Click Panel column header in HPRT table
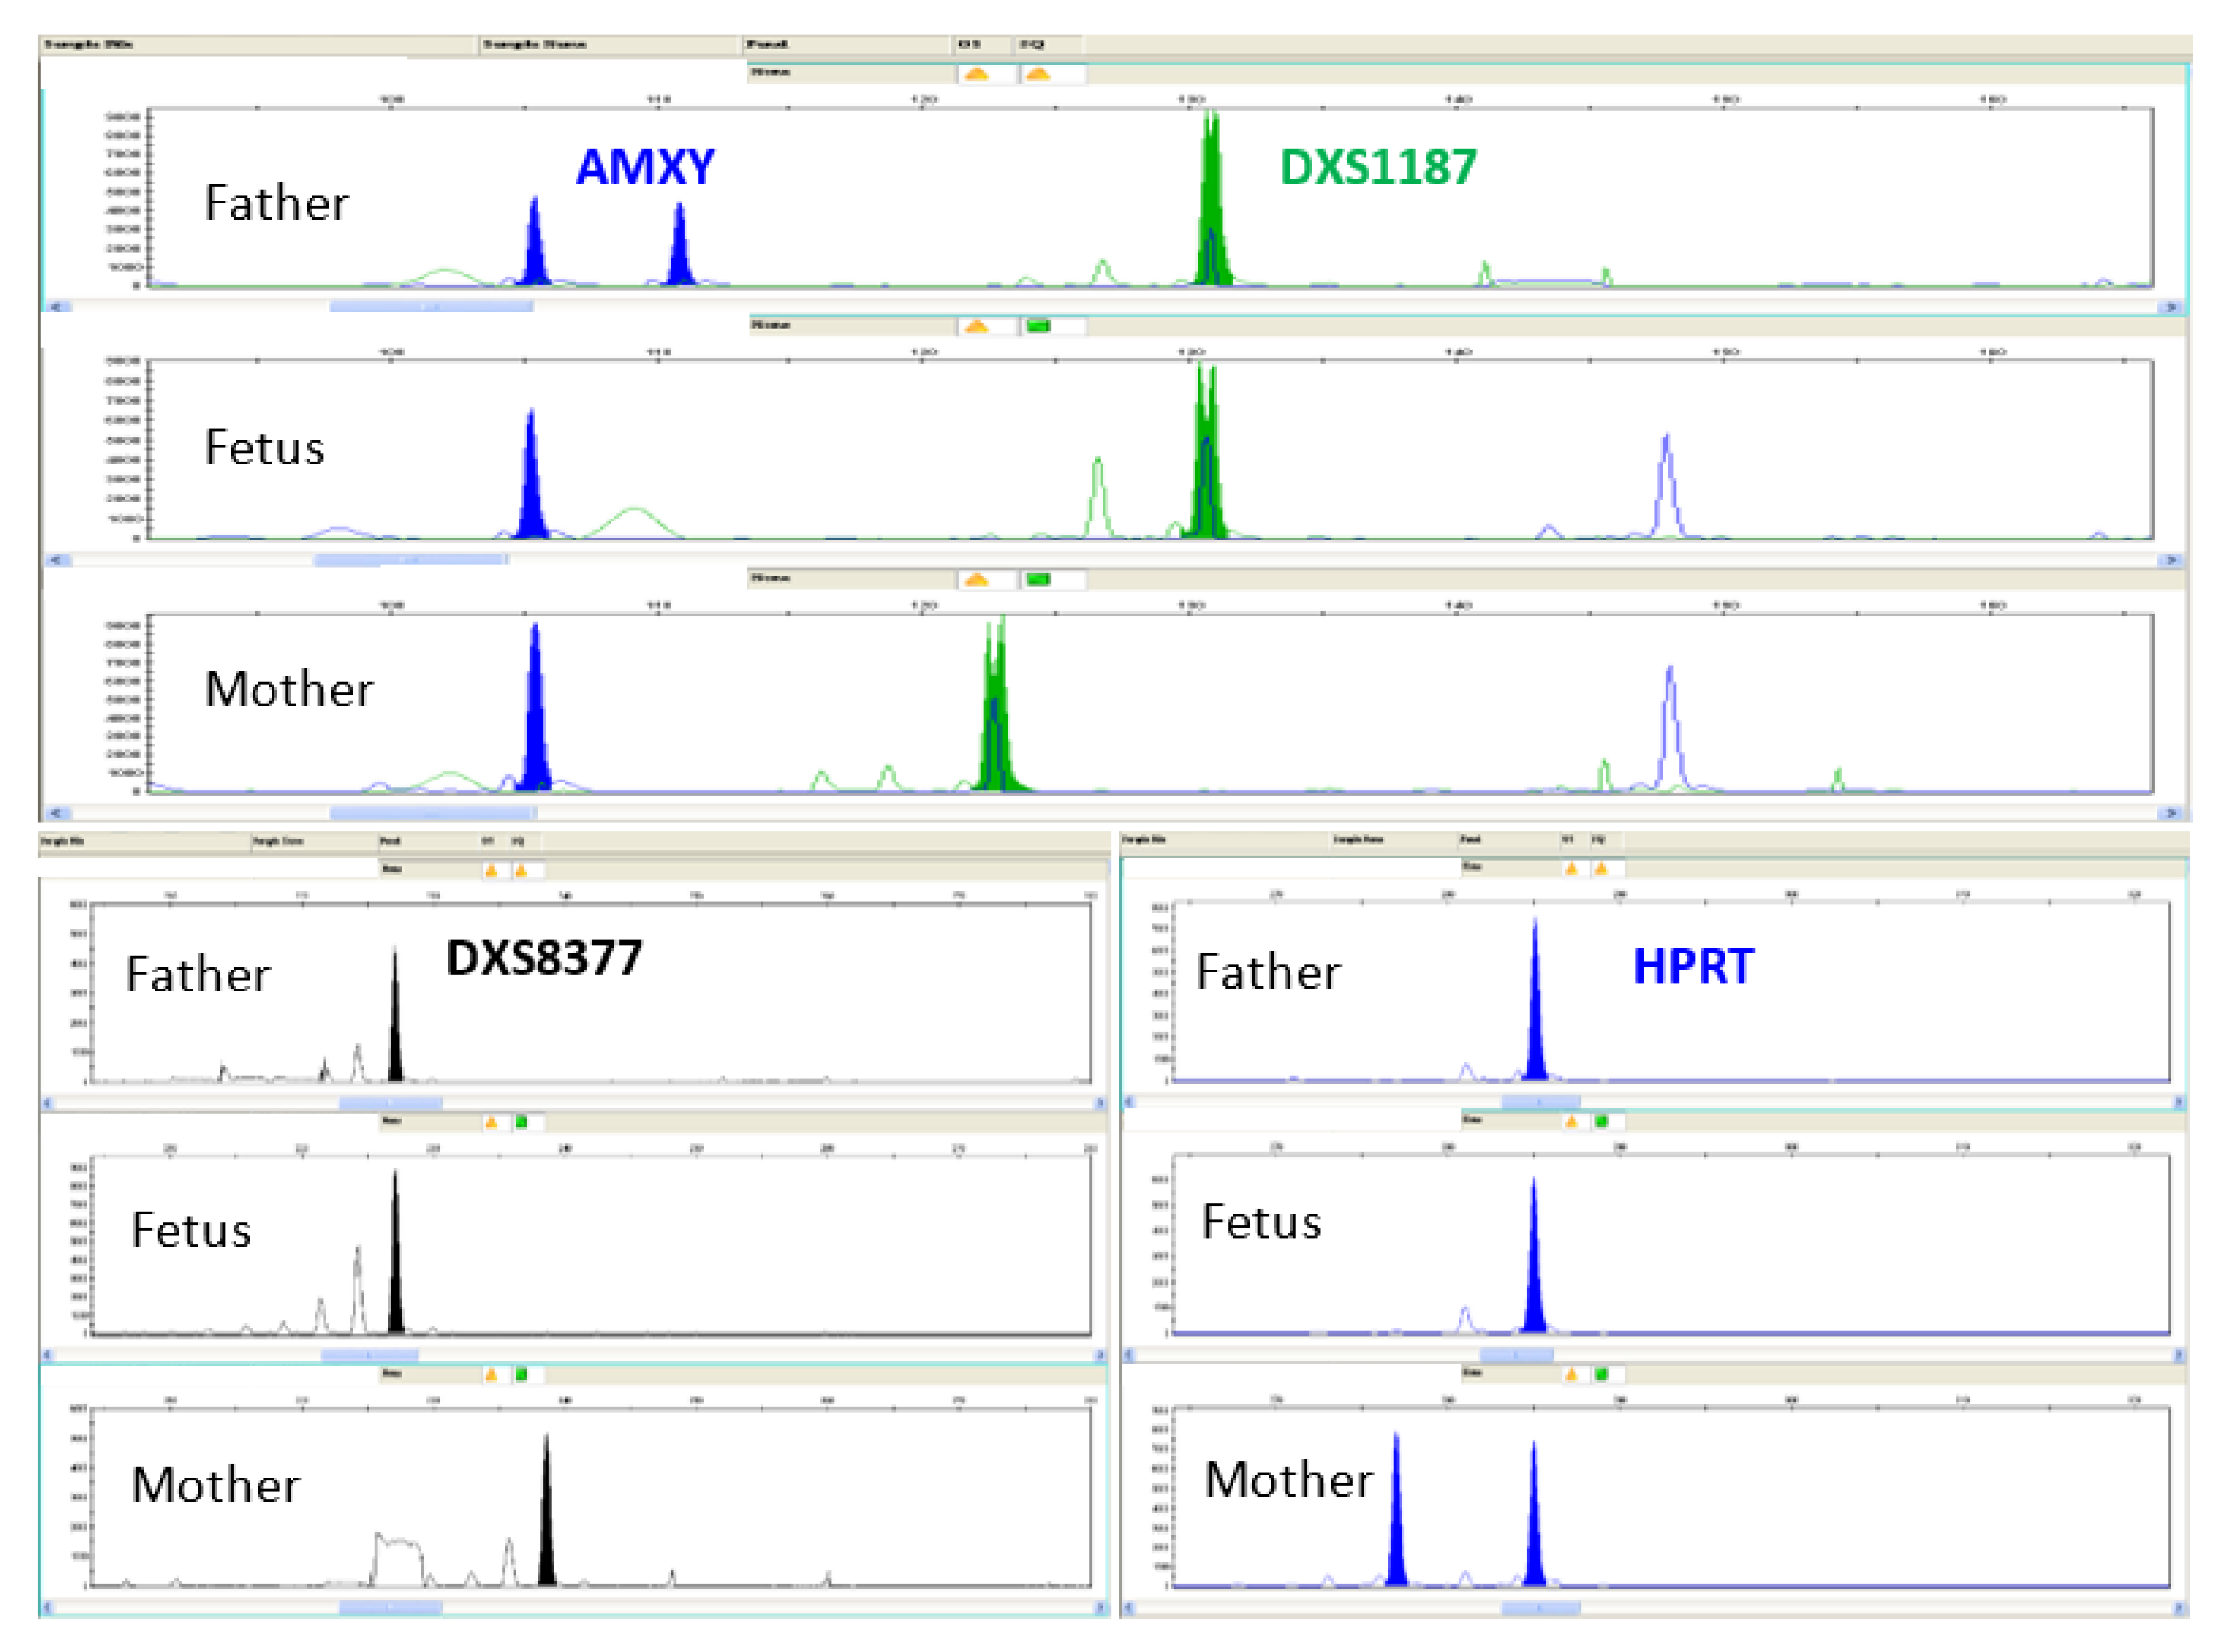The height and width of the screenshot is (1652, 2220). pyautogui.click(x=1470, y=840)
